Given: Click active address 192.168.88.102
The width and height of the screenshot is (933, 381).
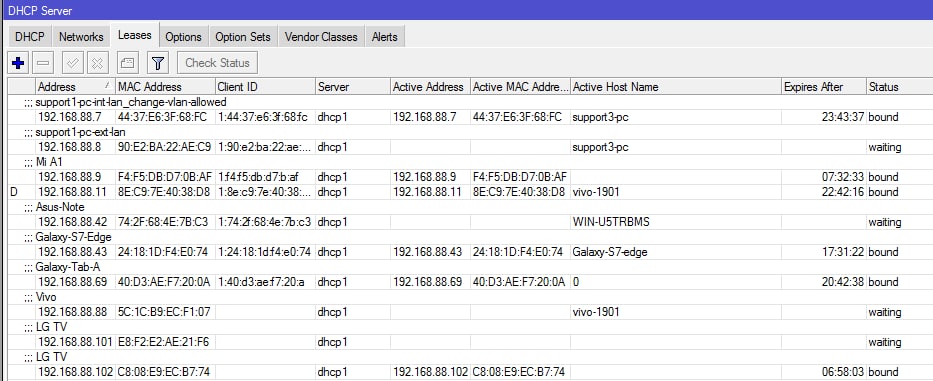Looking at the screenshot, I should (x=430, y=371).
